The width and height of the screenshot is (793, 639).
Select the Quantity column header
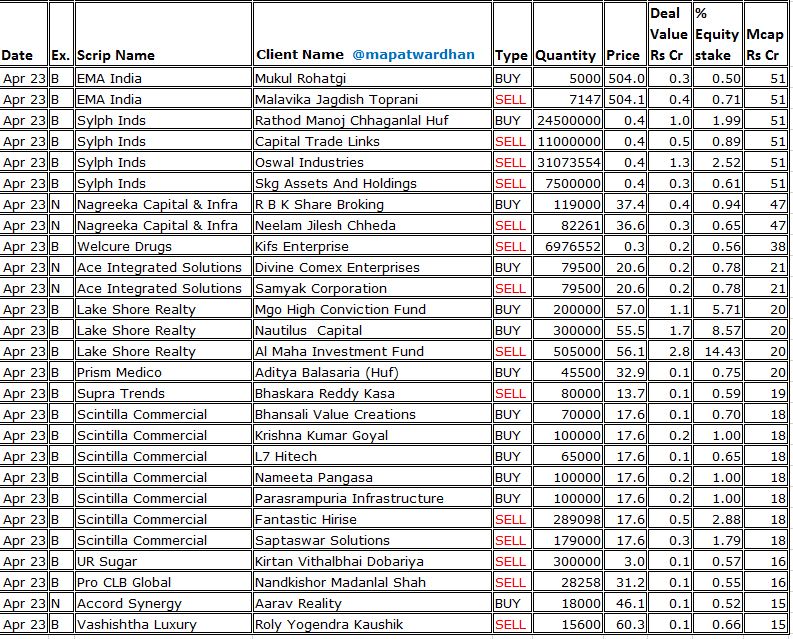tap(567, 34)
